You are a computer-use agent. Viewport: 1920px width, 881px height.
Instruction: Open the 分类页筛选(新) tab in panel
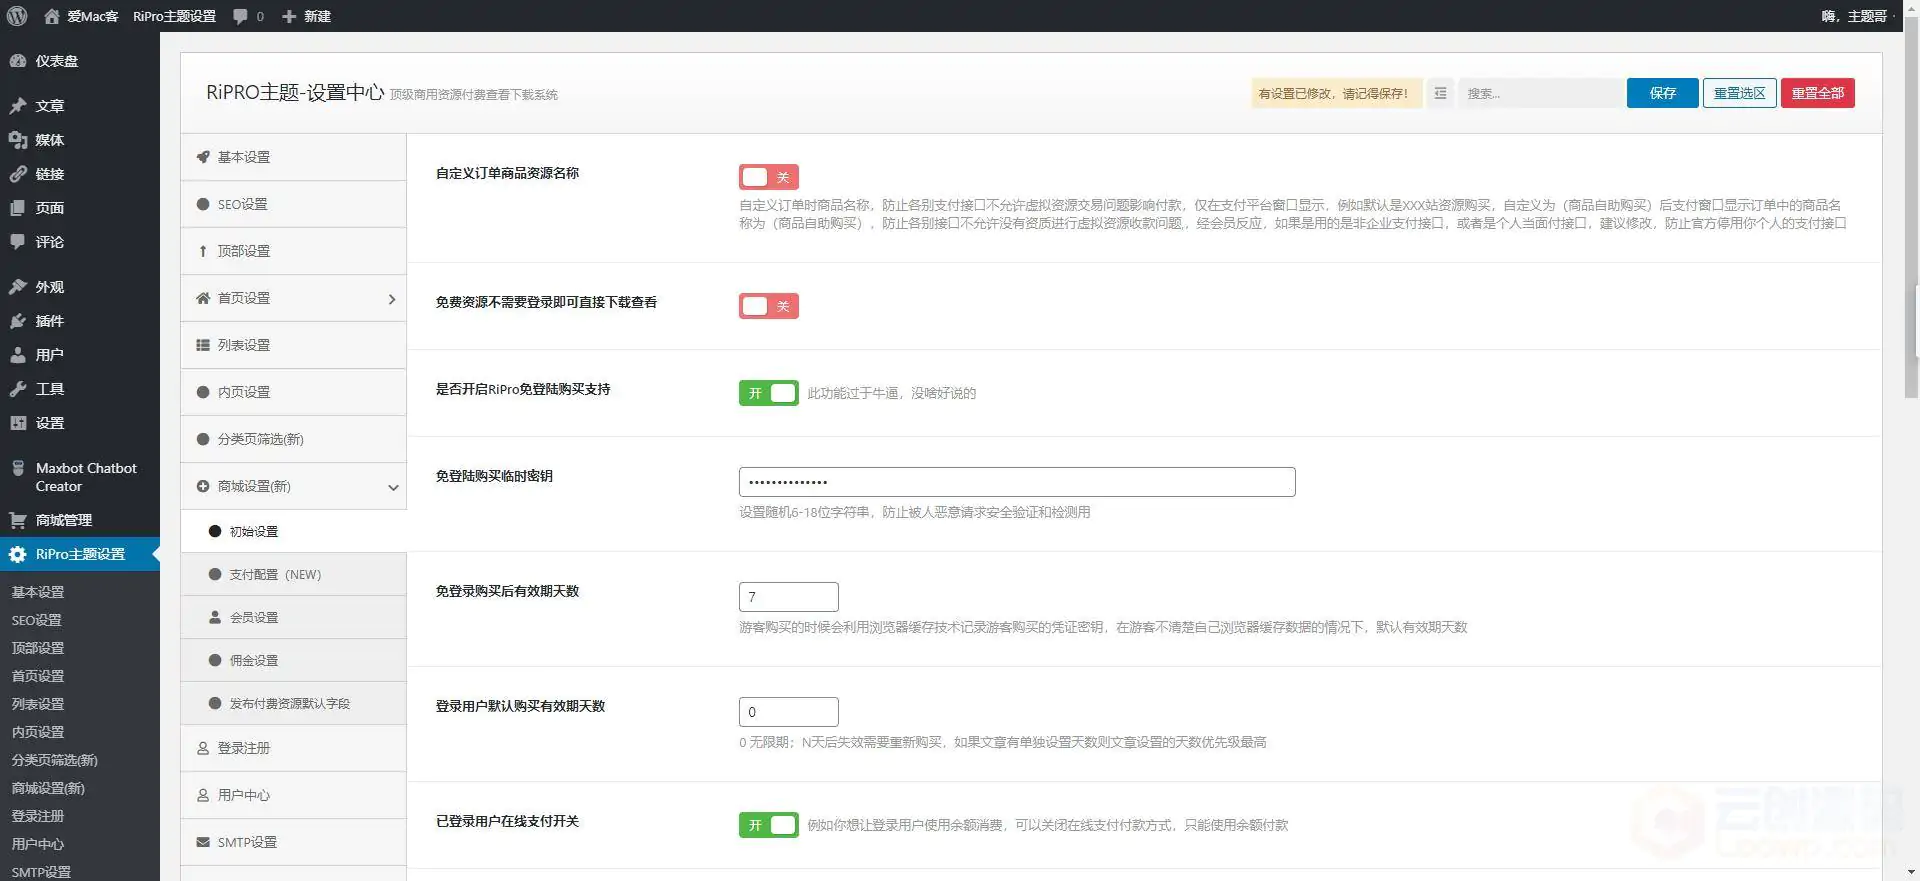coord(293,439)
